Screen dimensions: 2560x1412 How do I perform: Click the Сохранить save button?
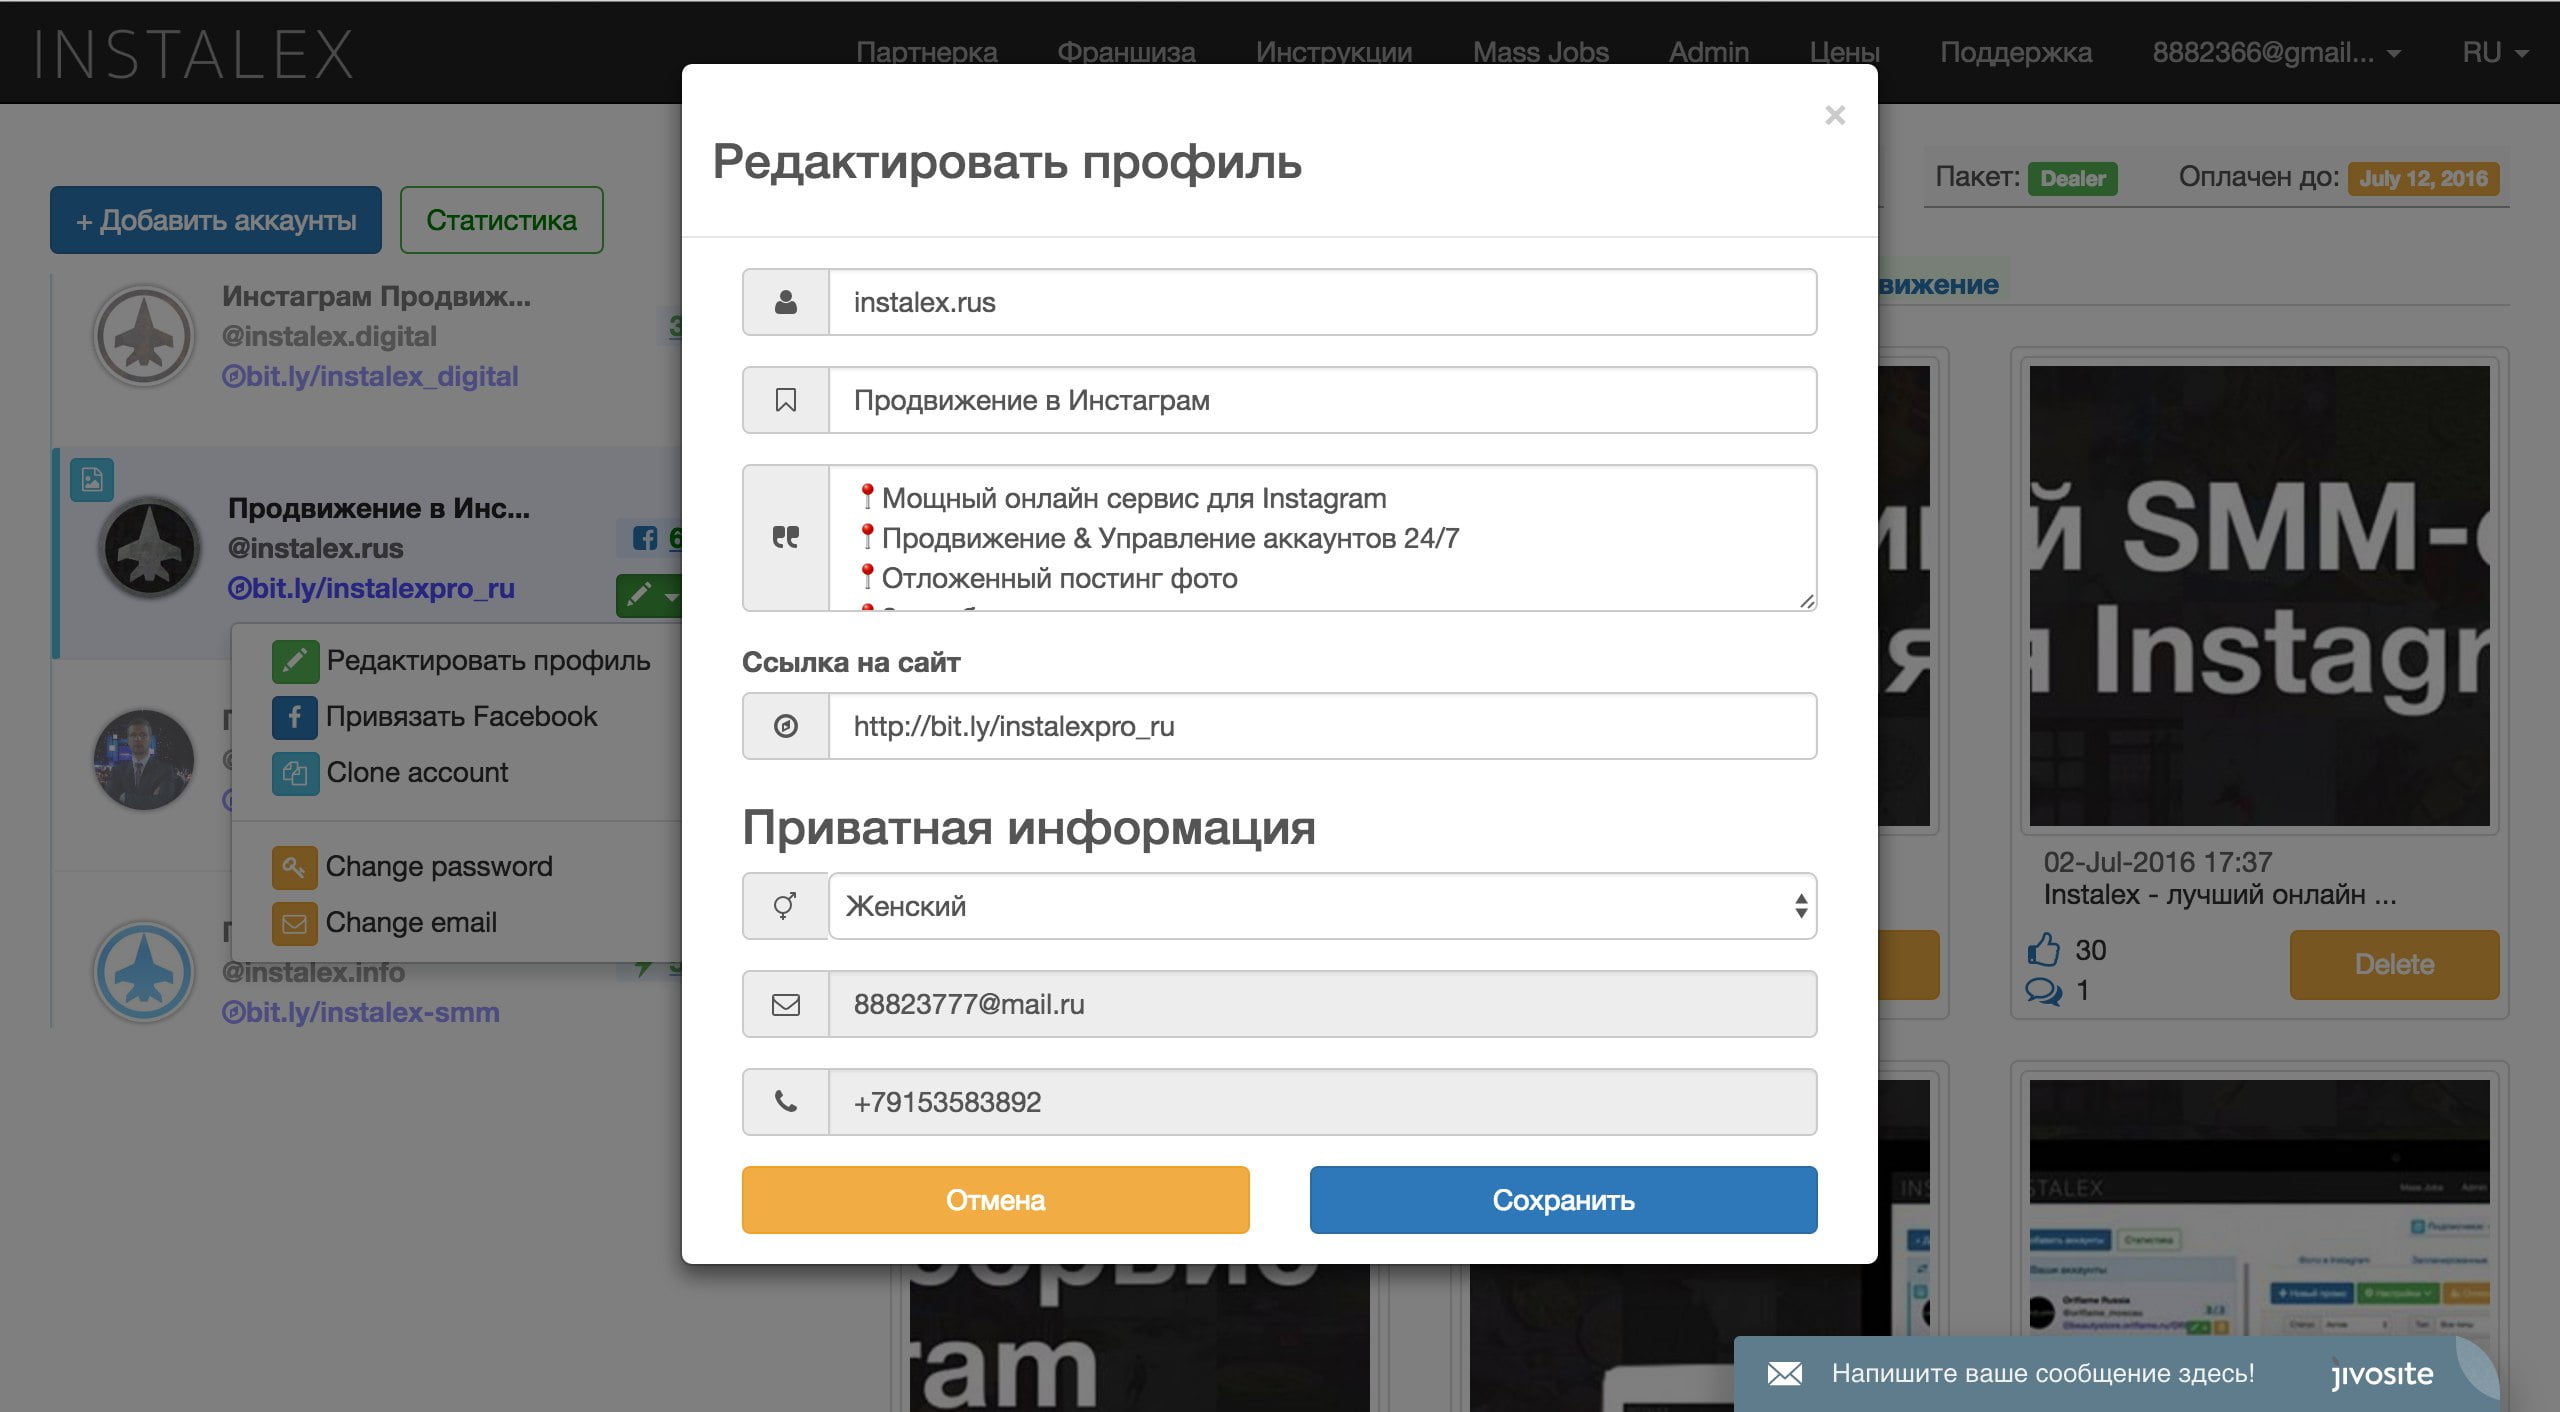(x=1563, y=1199)
